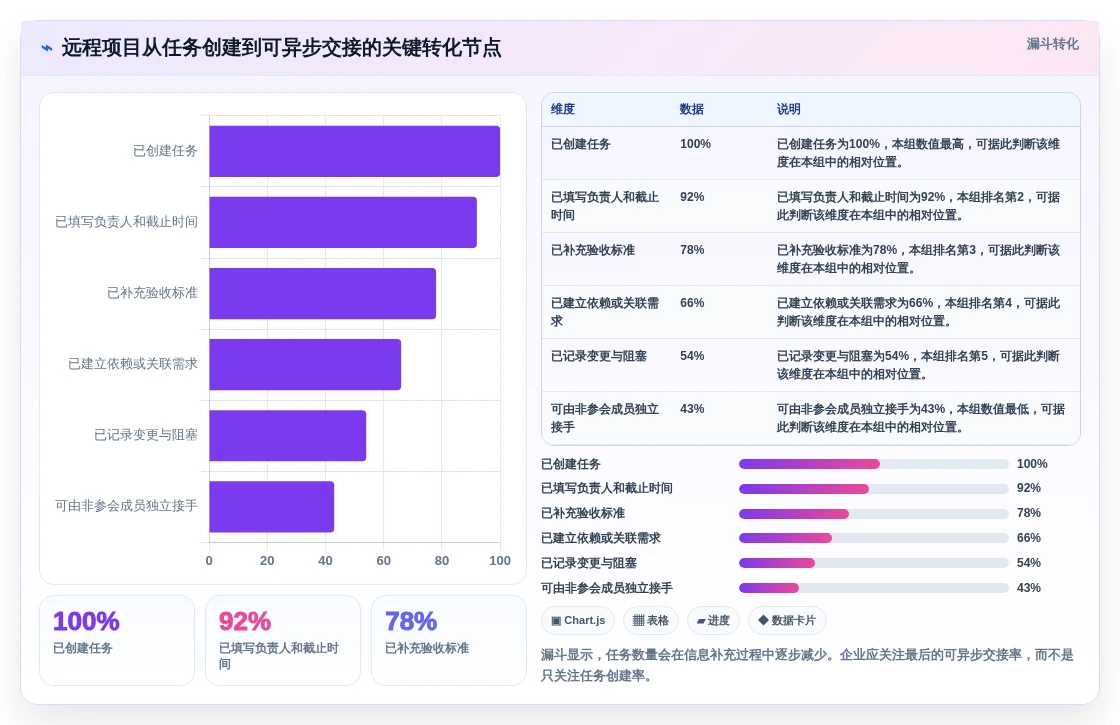Click the table row name 已建立依赖或关联需求
The width and height of the screenshot is (1120, 725).
(x=605, y=312)
